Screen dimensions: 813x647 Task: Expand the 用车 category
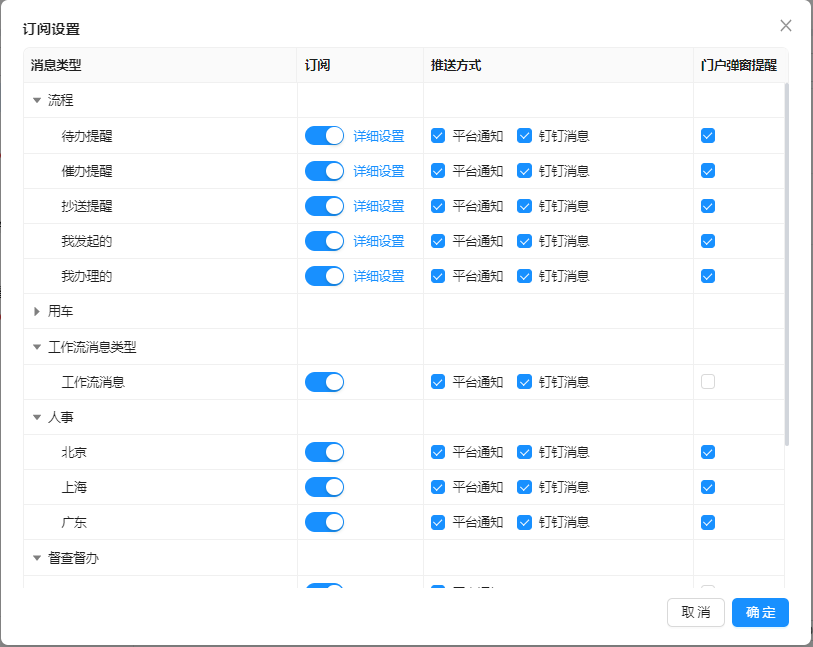(37, 312)
